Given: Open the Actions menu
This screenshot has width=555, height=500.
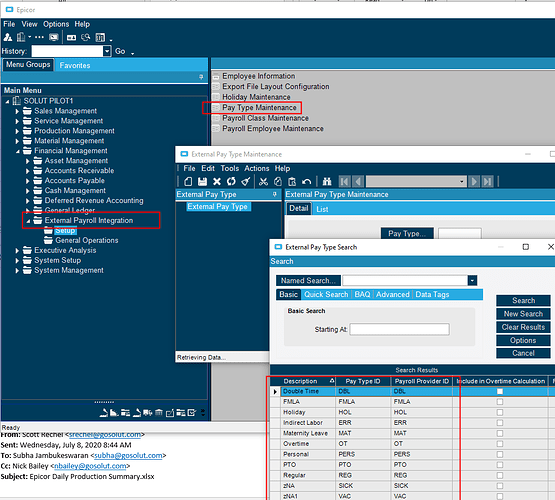Looking at the screenshot, I should (x=257, y=168).
